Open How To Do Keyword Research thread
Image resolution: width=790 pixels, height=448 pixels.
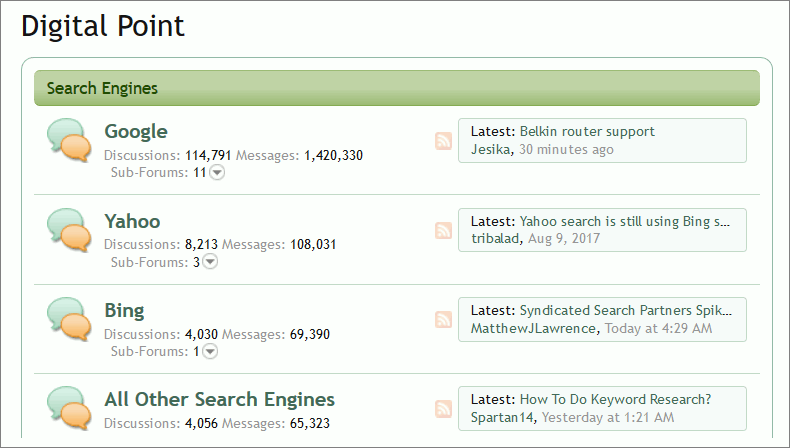point(615,399)
